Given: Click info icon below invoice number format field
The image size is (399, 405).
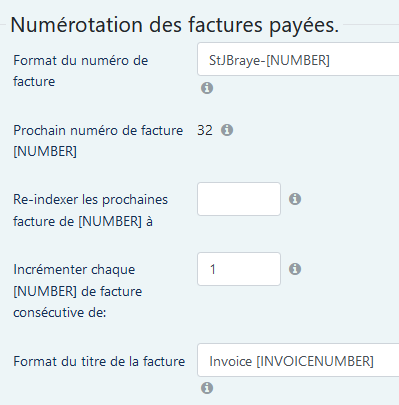Looking at the screenshot, I should coord(207,88).
